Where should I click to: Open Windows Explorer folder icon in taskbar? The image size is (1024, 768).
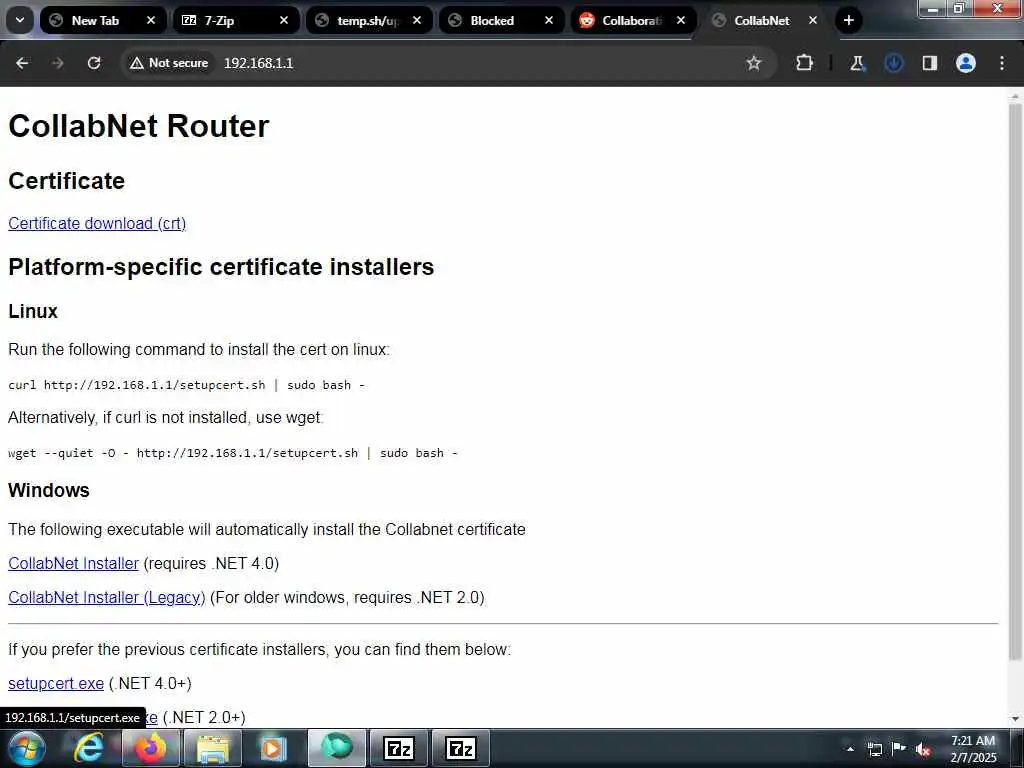click(x=213, y=748)
